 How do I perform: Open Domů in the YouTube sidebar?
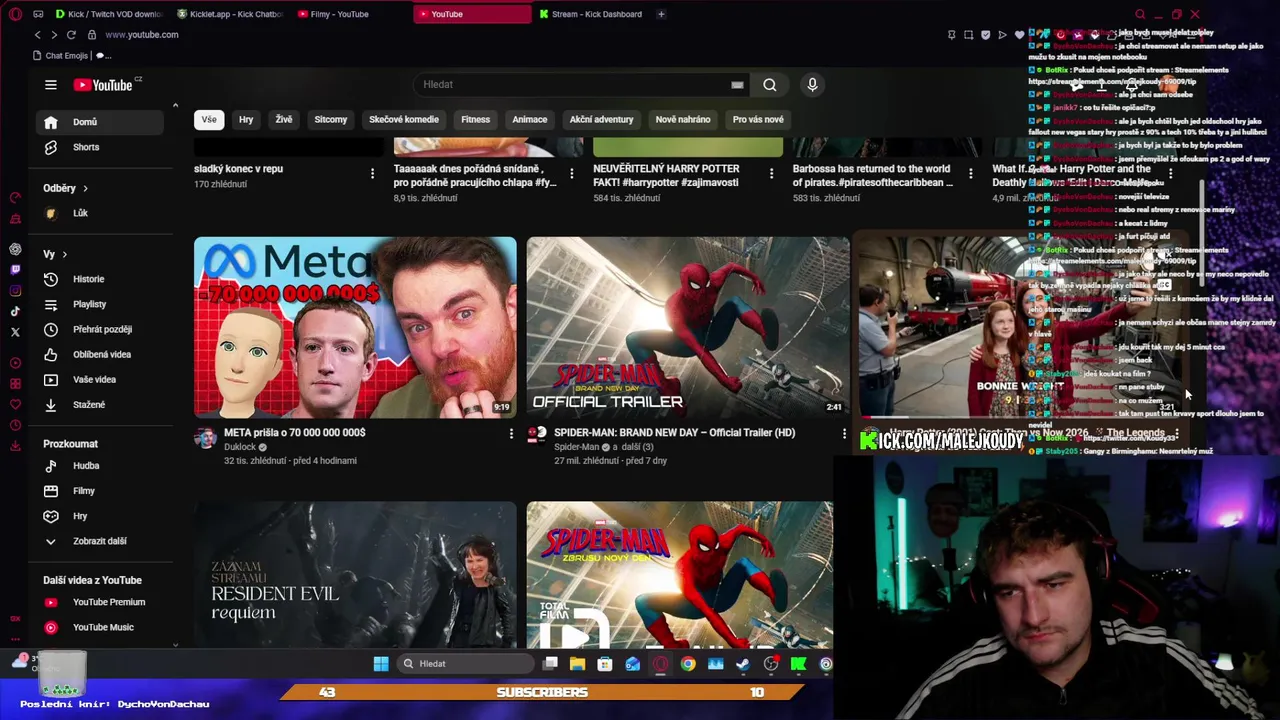(100, 122)
